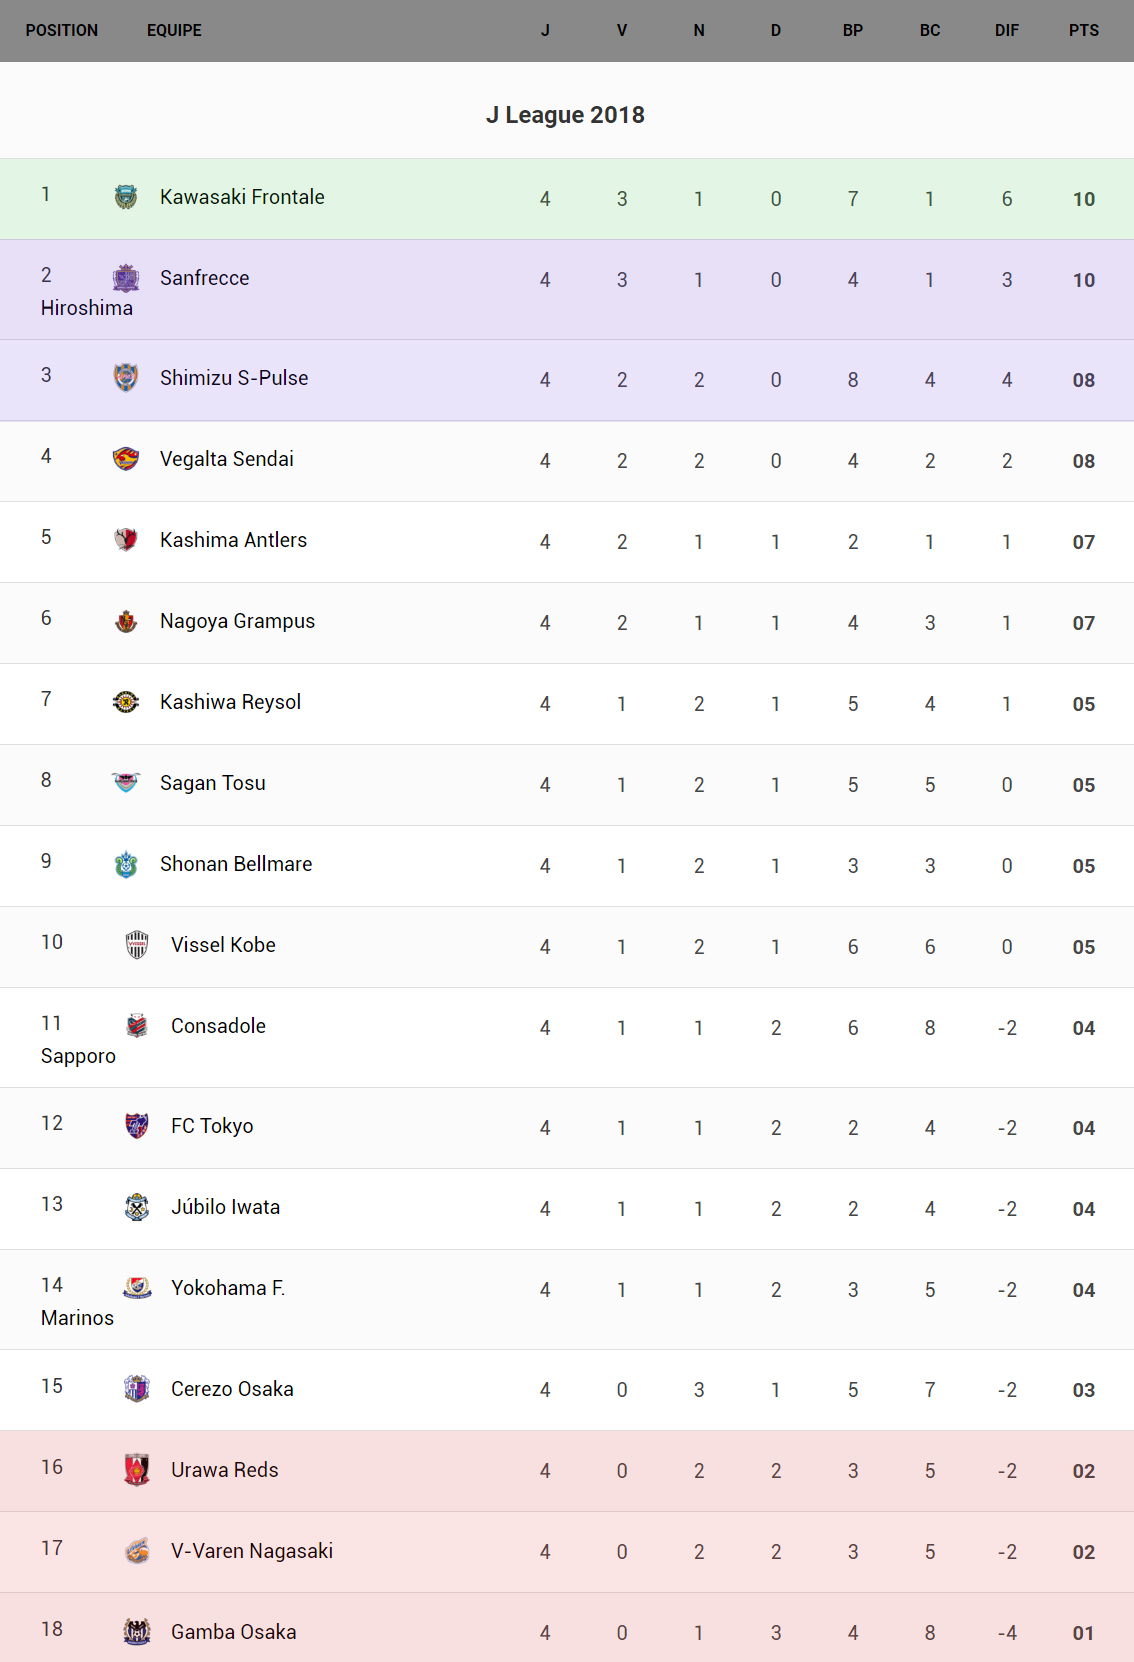The width and height of the screenshot is (1134, 1662).
Task: Click the DIF column header
Action: pos(1006,30)
